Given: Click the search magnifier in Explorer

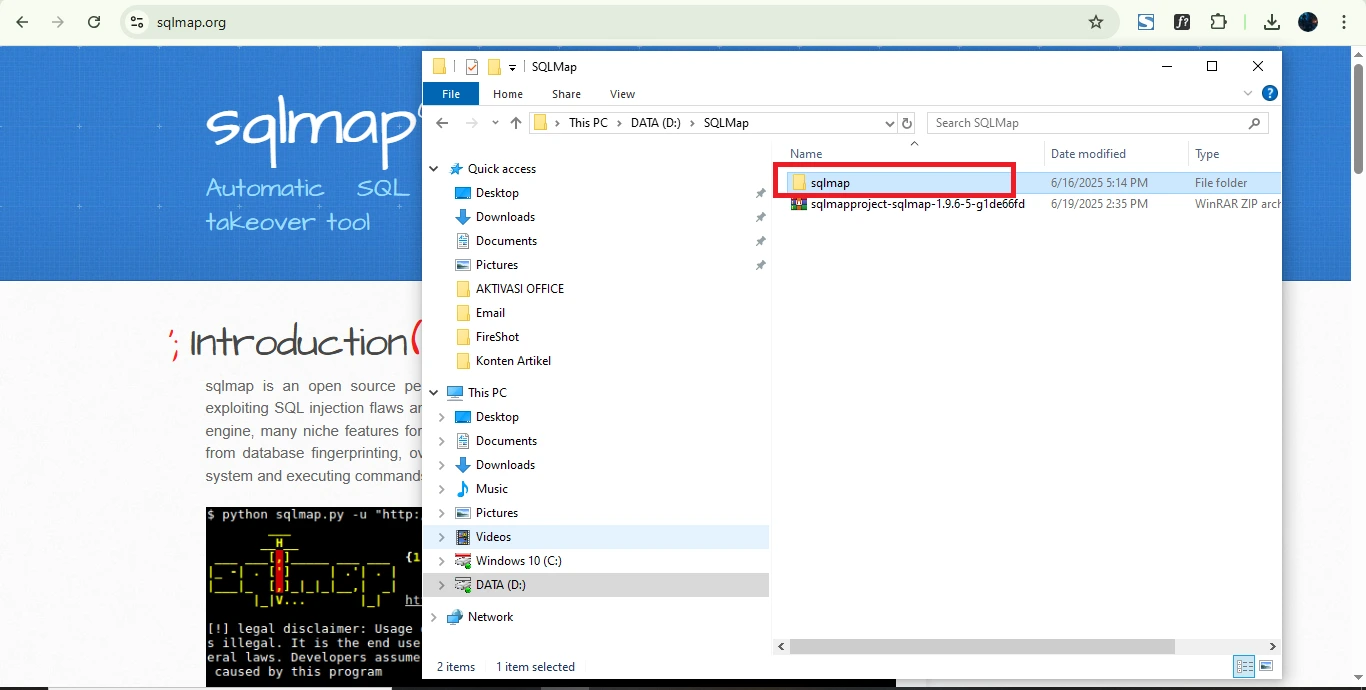Looking at the screenshot, I should coord(1255,123).
